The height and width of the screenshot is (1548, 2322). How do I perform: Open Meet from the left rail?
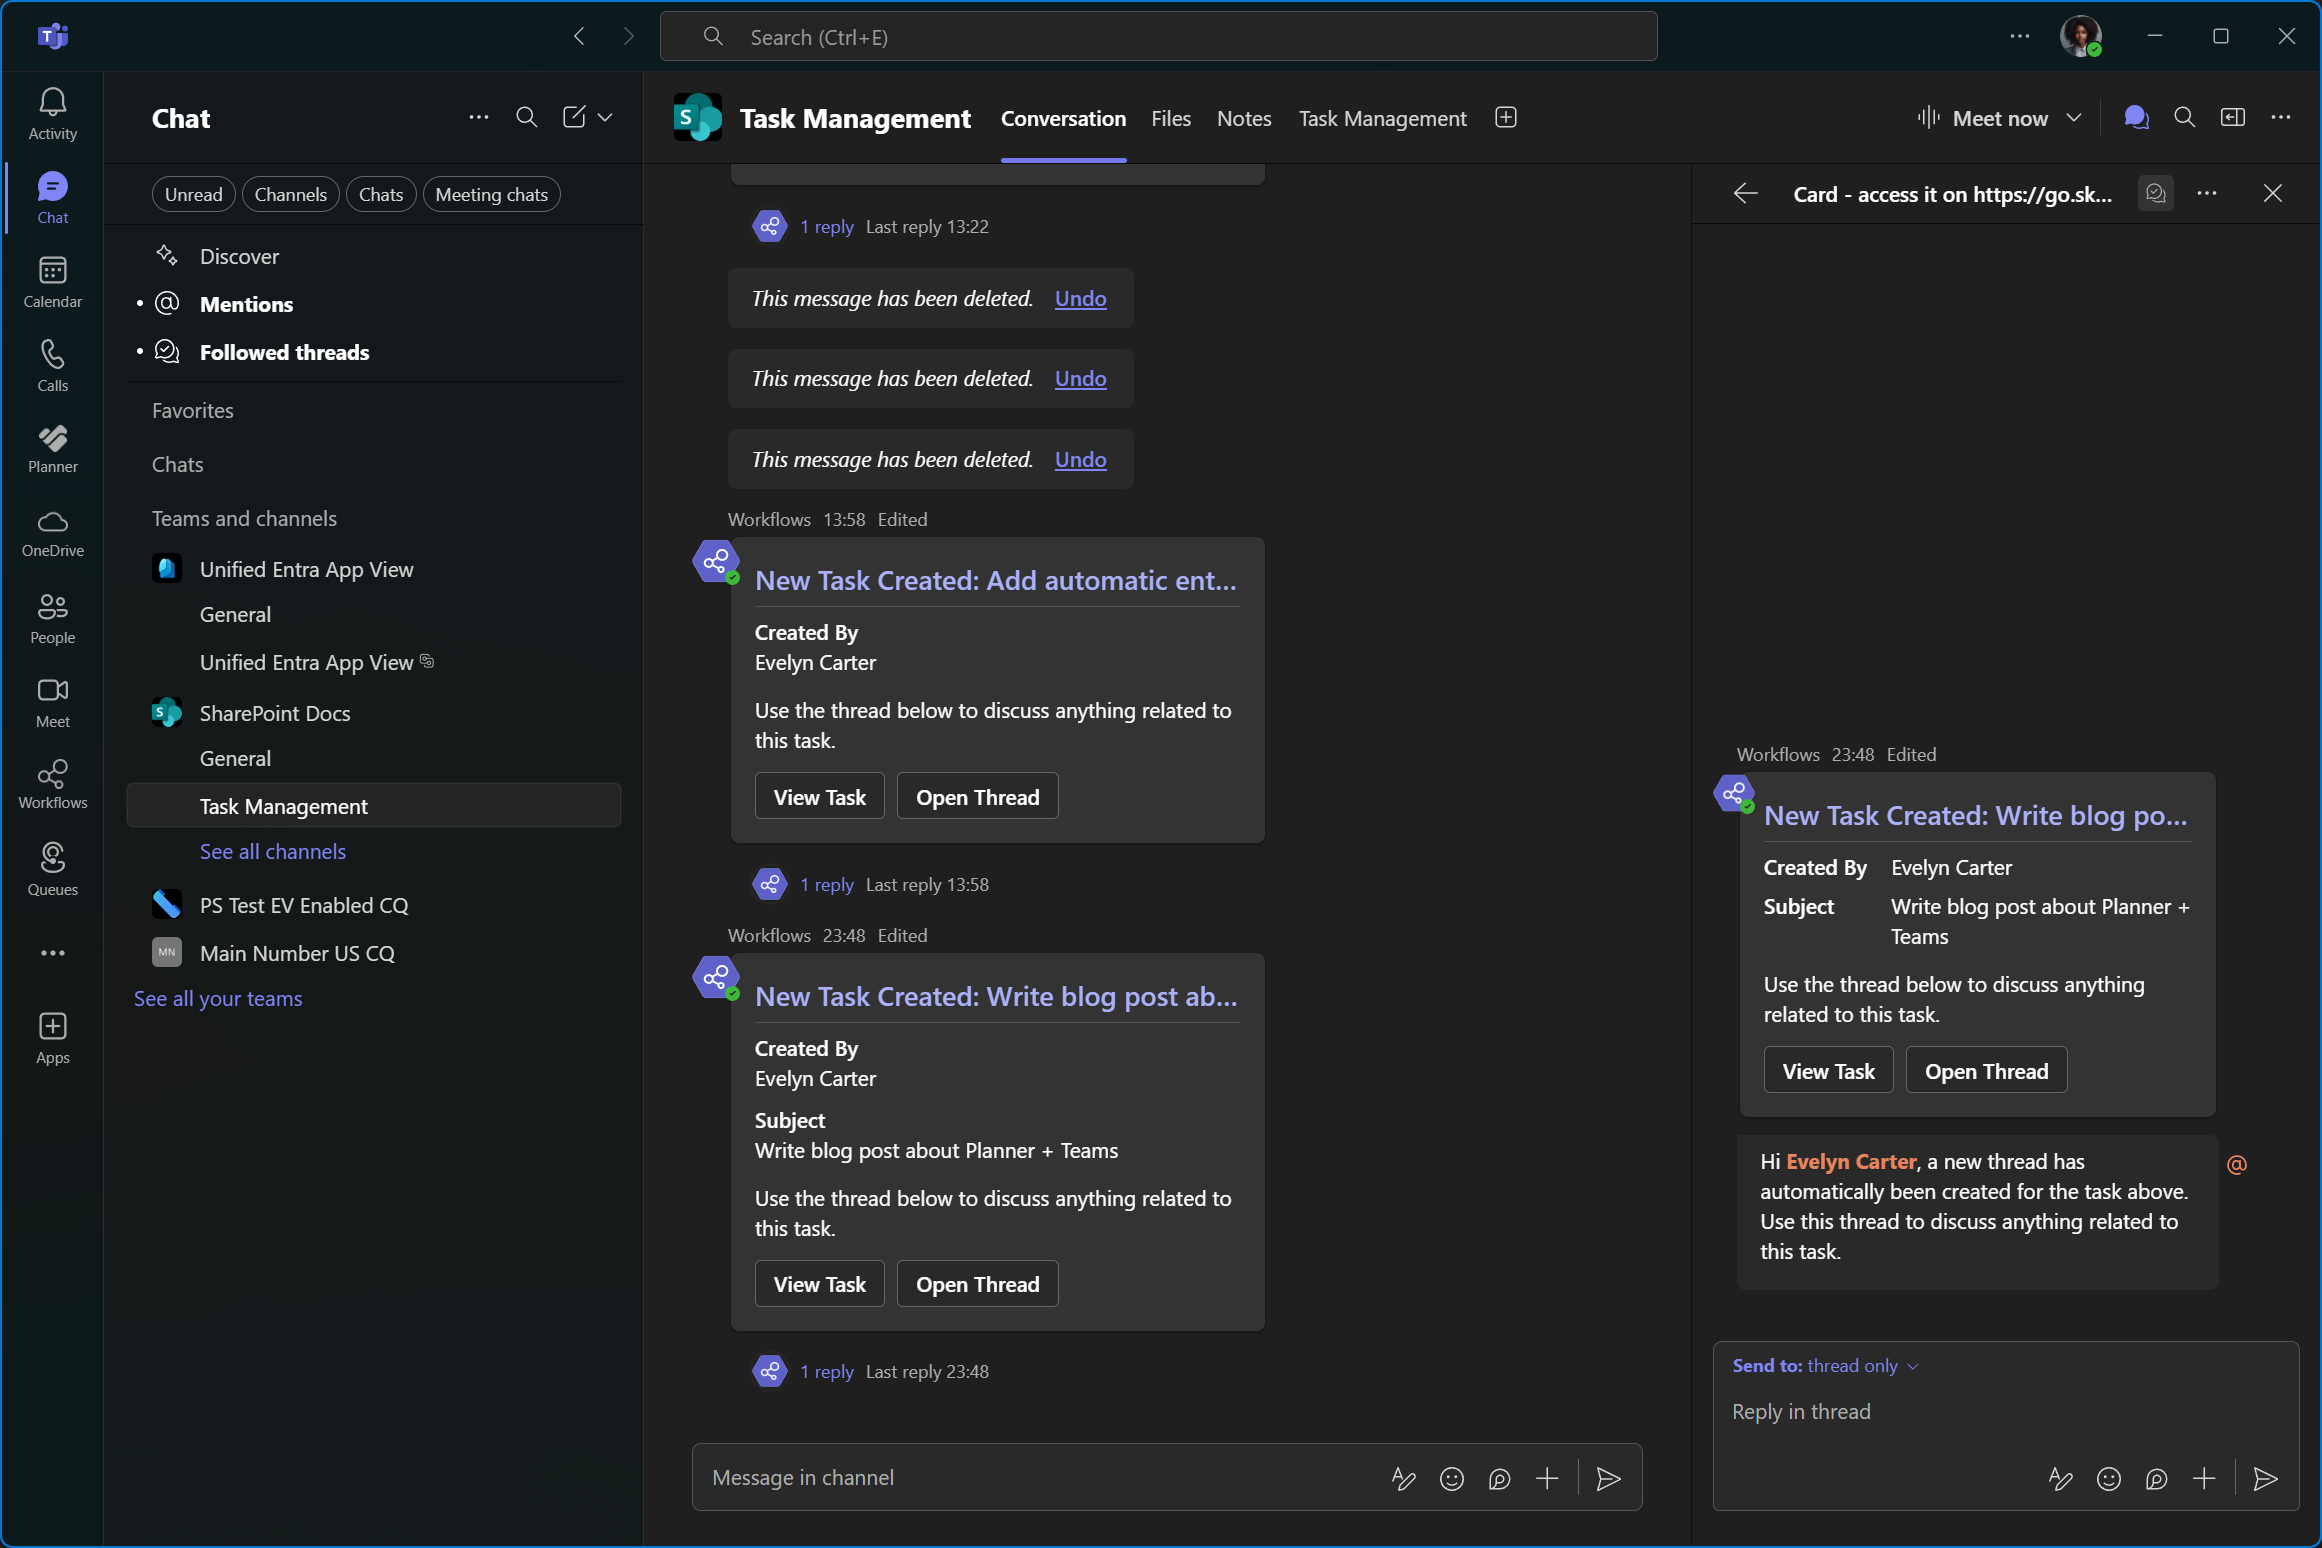click(x=52, y=703)
